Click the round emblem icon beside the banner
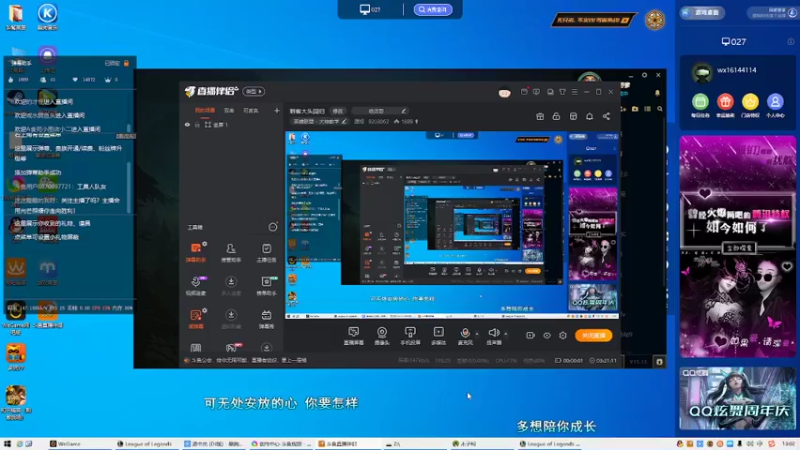Image resolution: width=800 pixels, height=450 pixels. point(655,20)
